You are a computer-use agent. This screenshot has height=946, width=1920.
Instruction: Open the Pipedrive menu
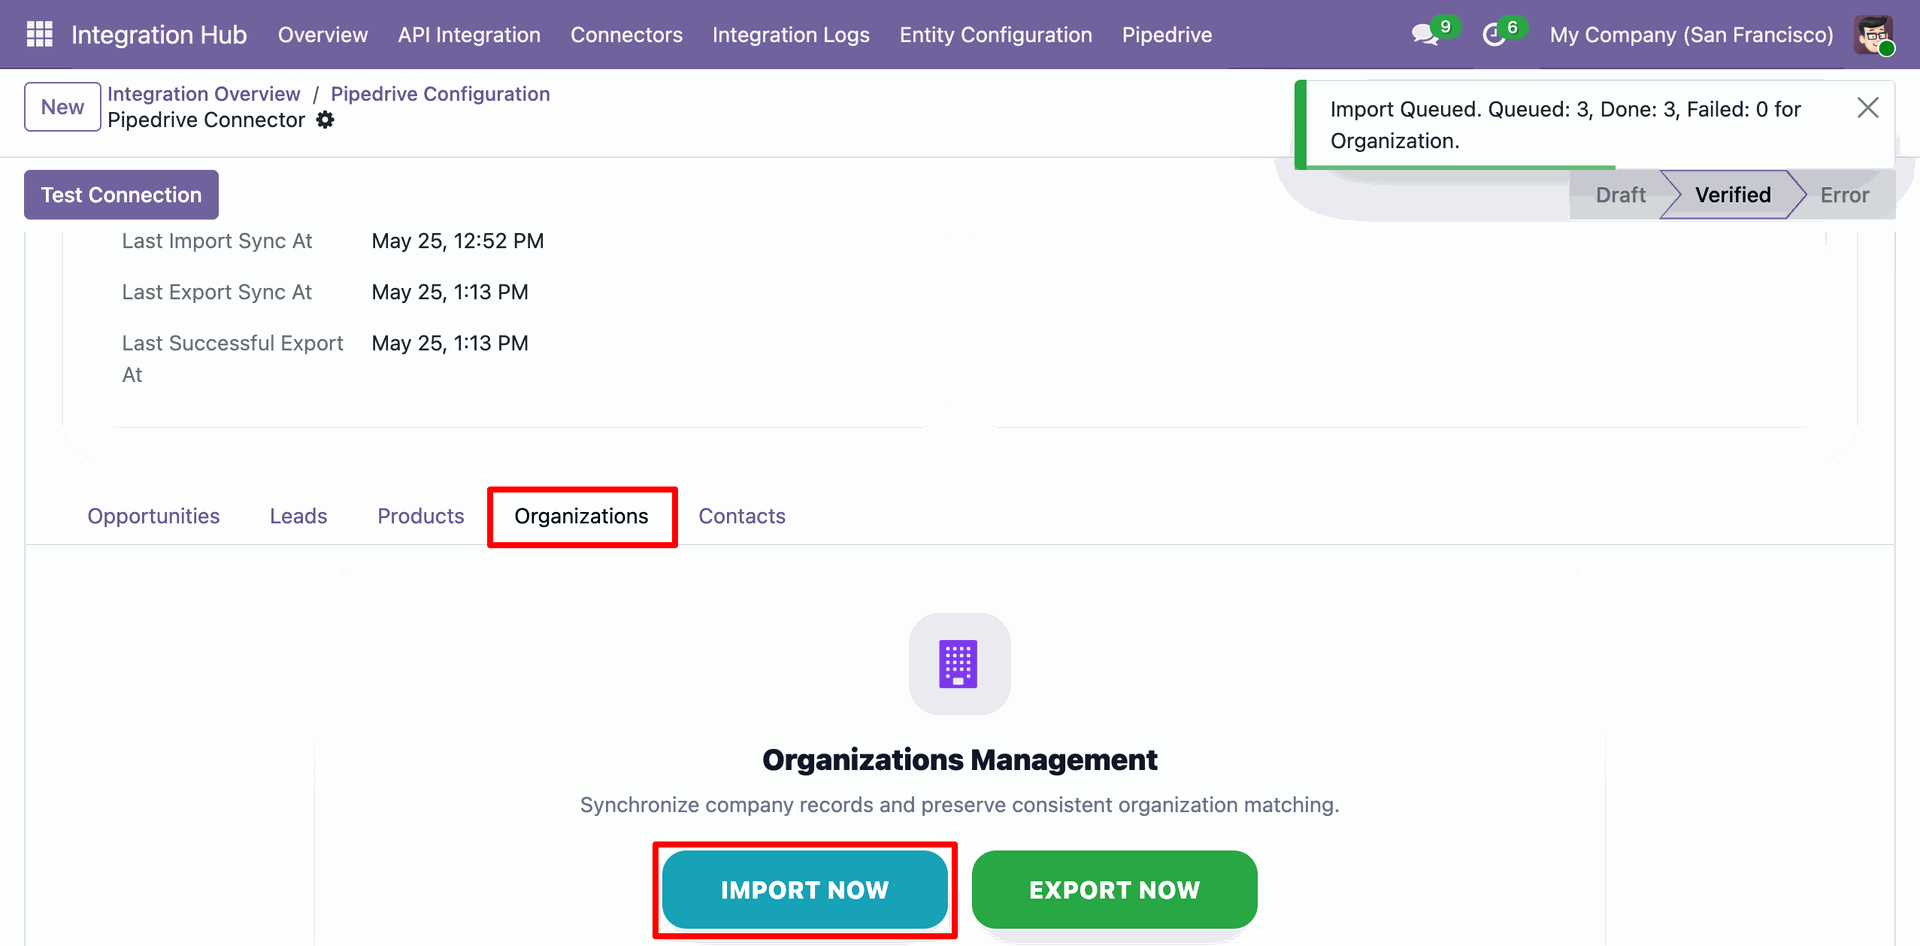[1167, 35]
